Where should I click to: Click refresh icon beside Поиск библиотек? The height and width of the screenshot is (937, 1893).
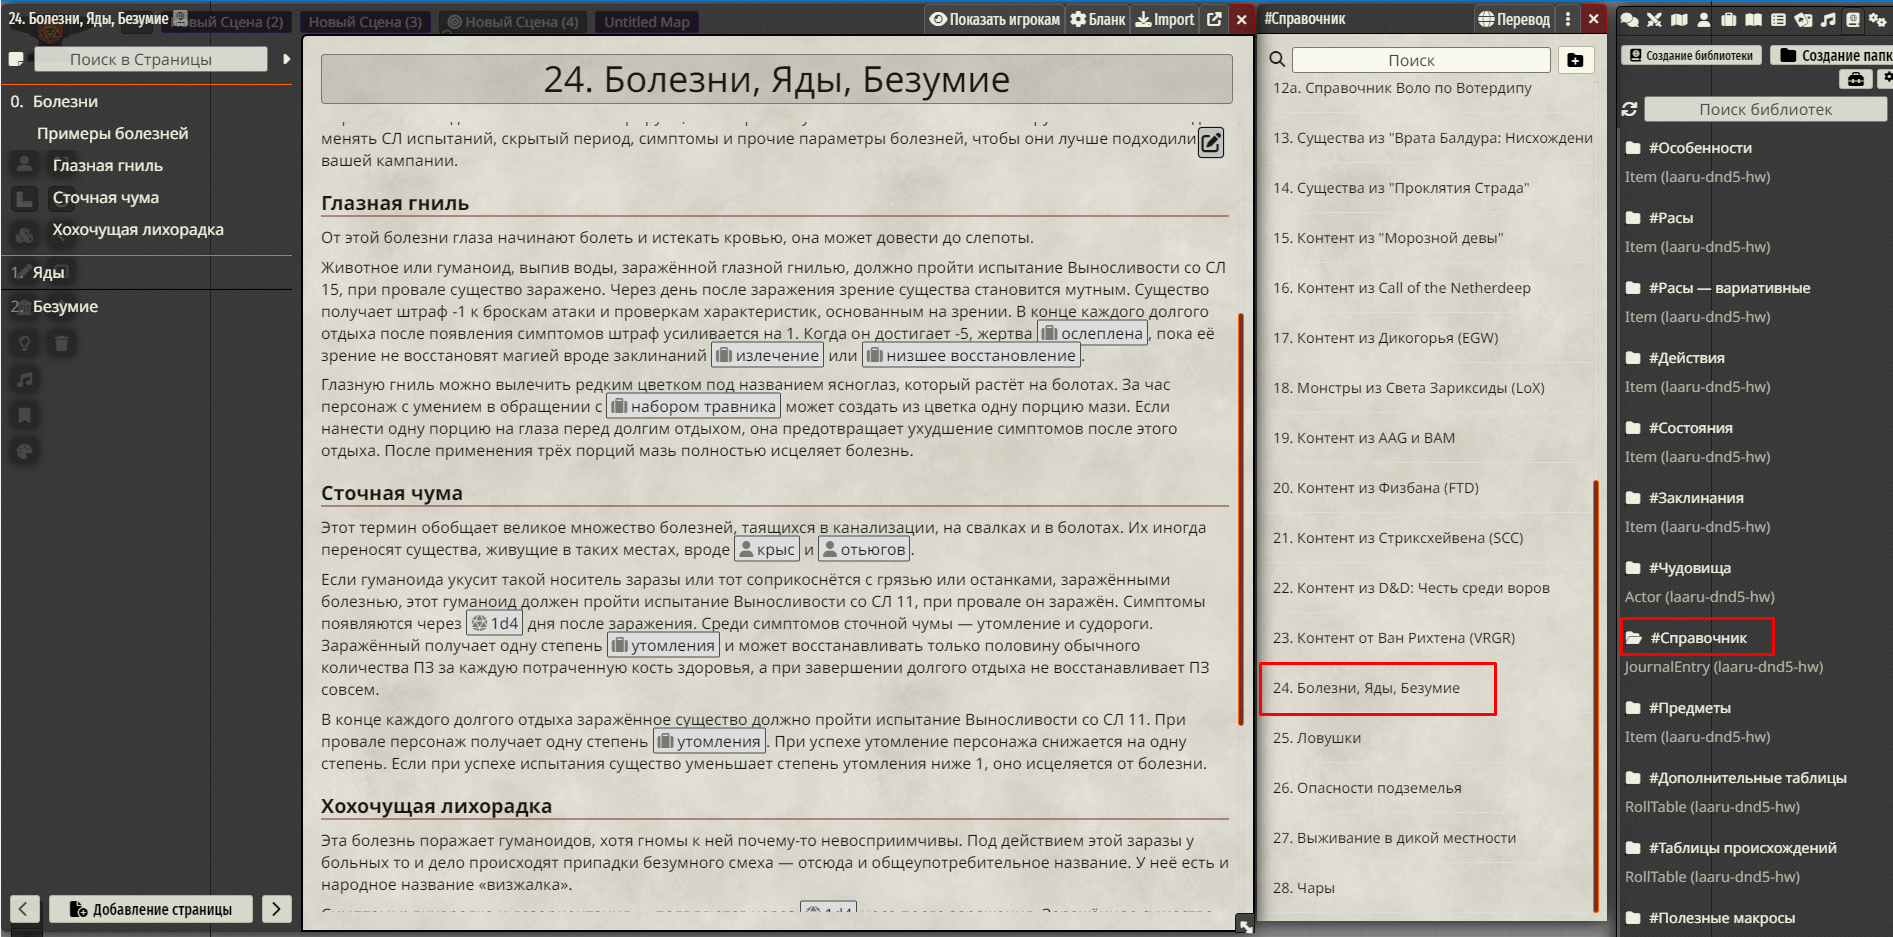pyautogui.click(x=1629, y=109)
